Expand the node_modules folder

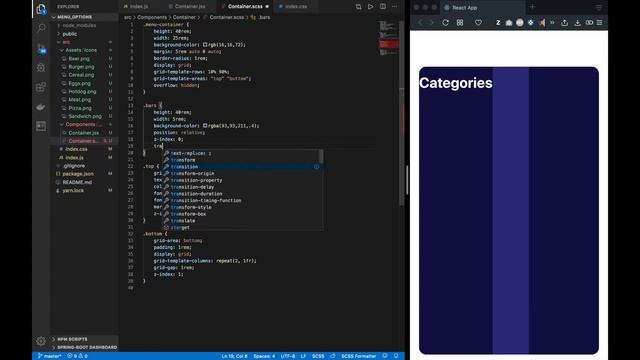(x=84, y=25)
